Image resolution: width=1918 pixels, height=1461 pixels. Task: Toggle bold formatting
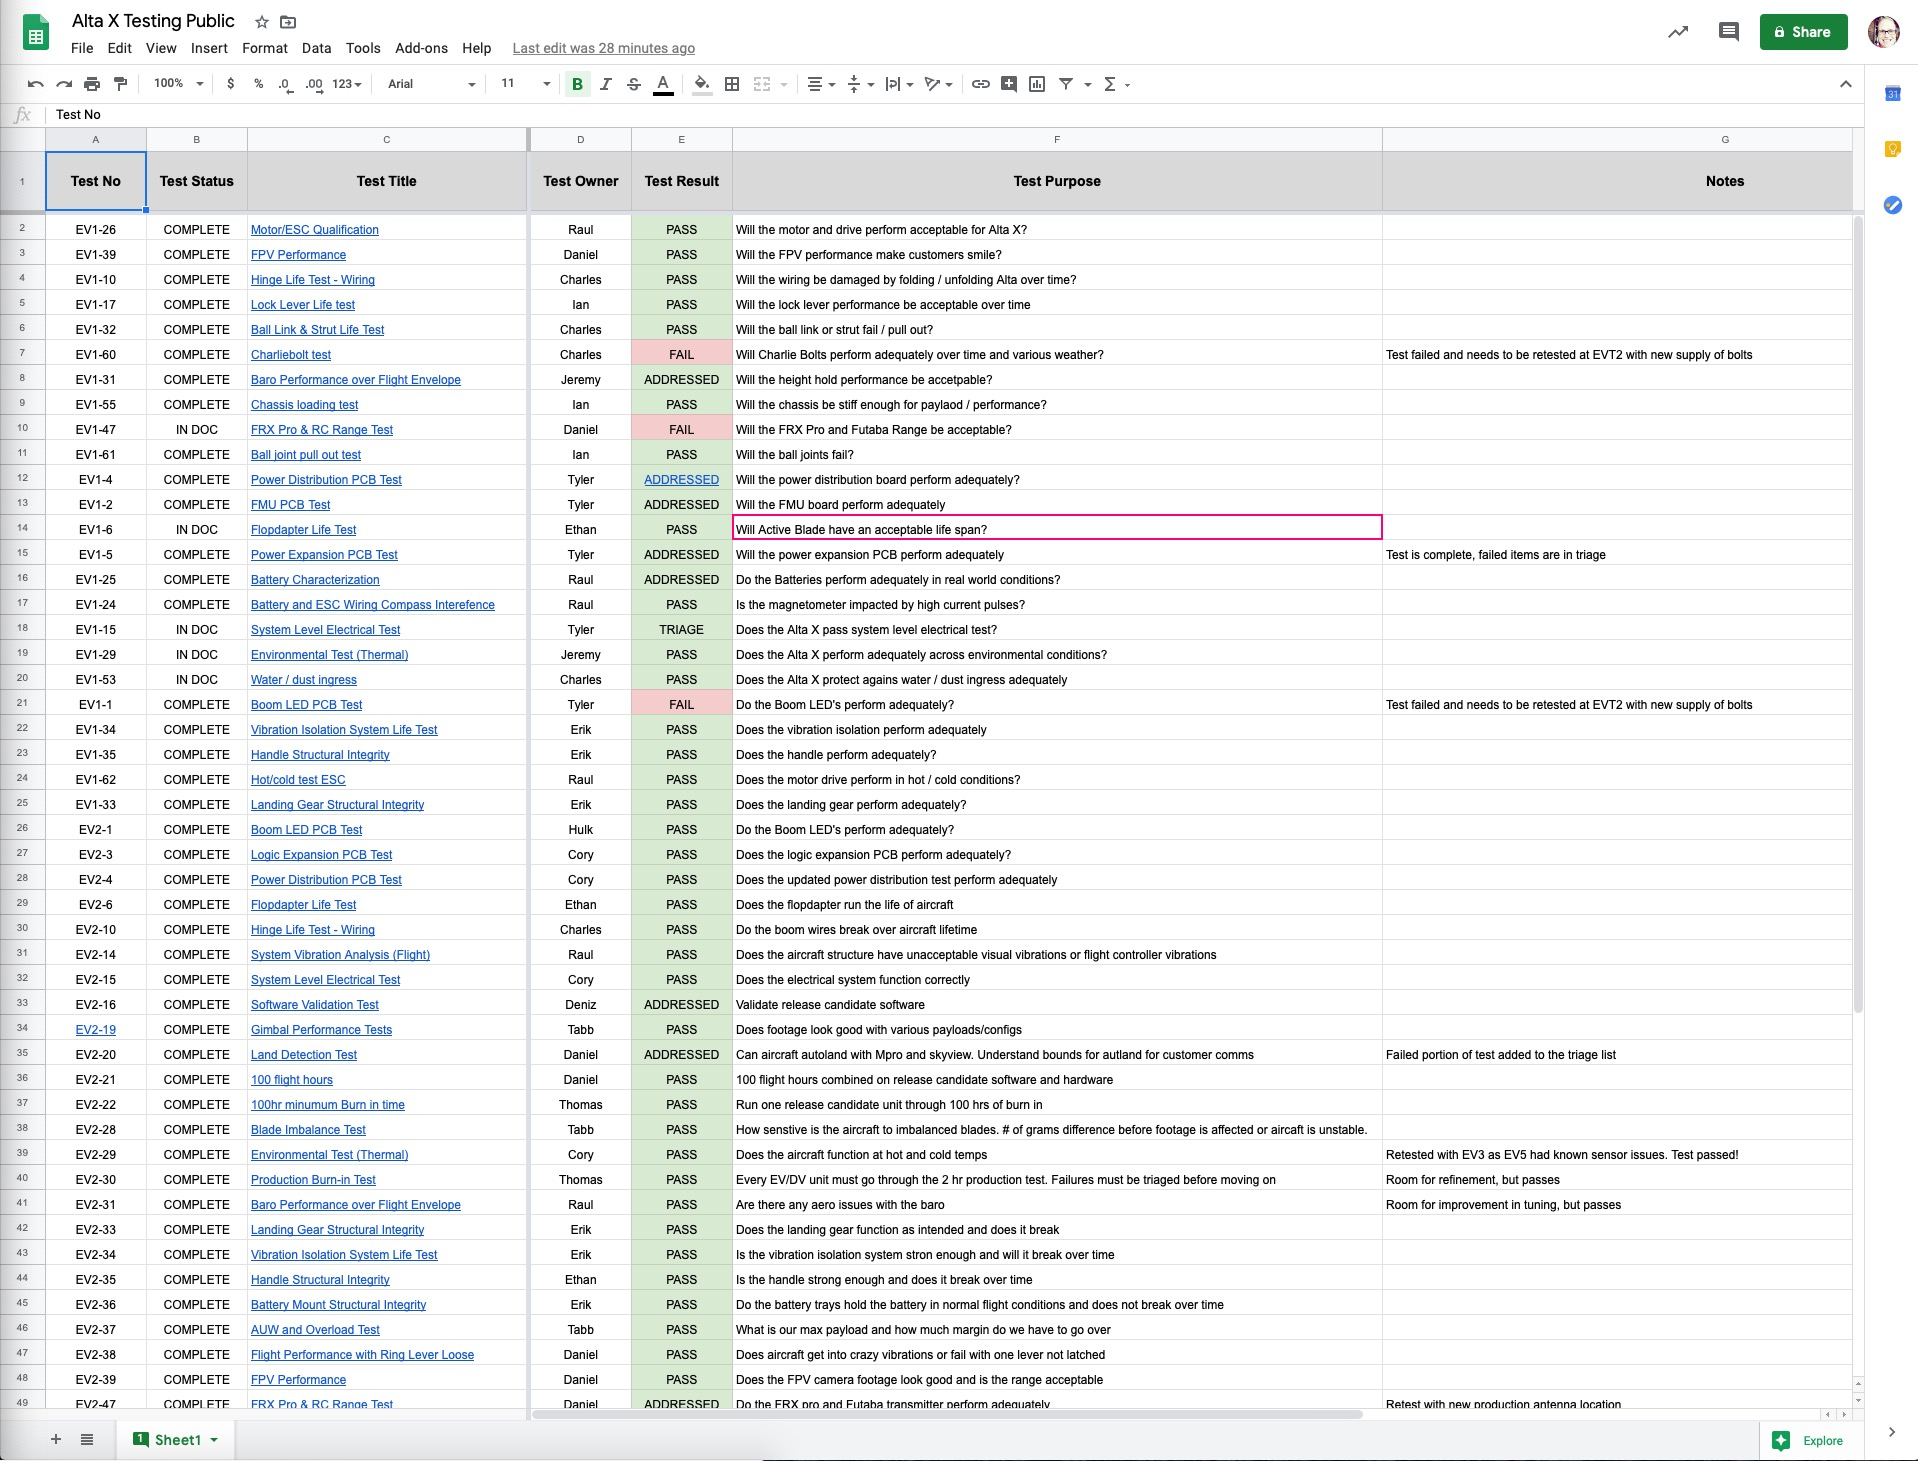point(577,84)
